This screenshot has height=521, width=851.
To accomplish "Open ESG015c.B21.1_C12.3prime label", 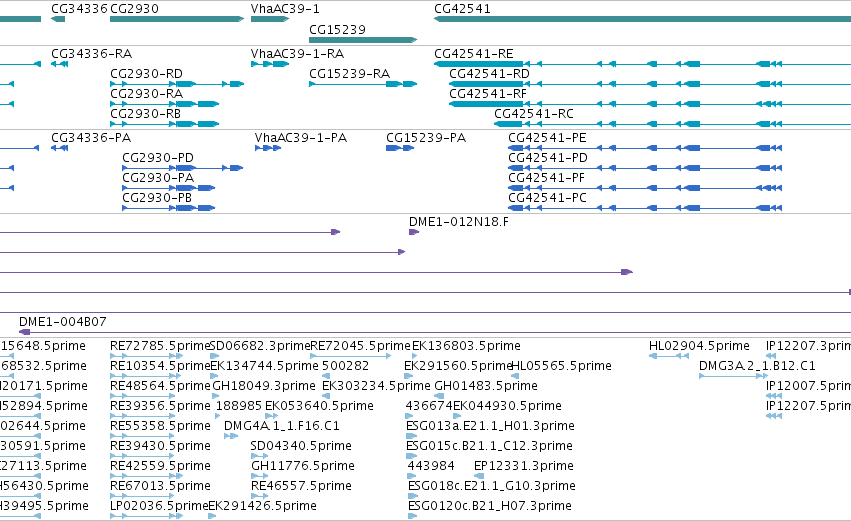I will point(489,446).
